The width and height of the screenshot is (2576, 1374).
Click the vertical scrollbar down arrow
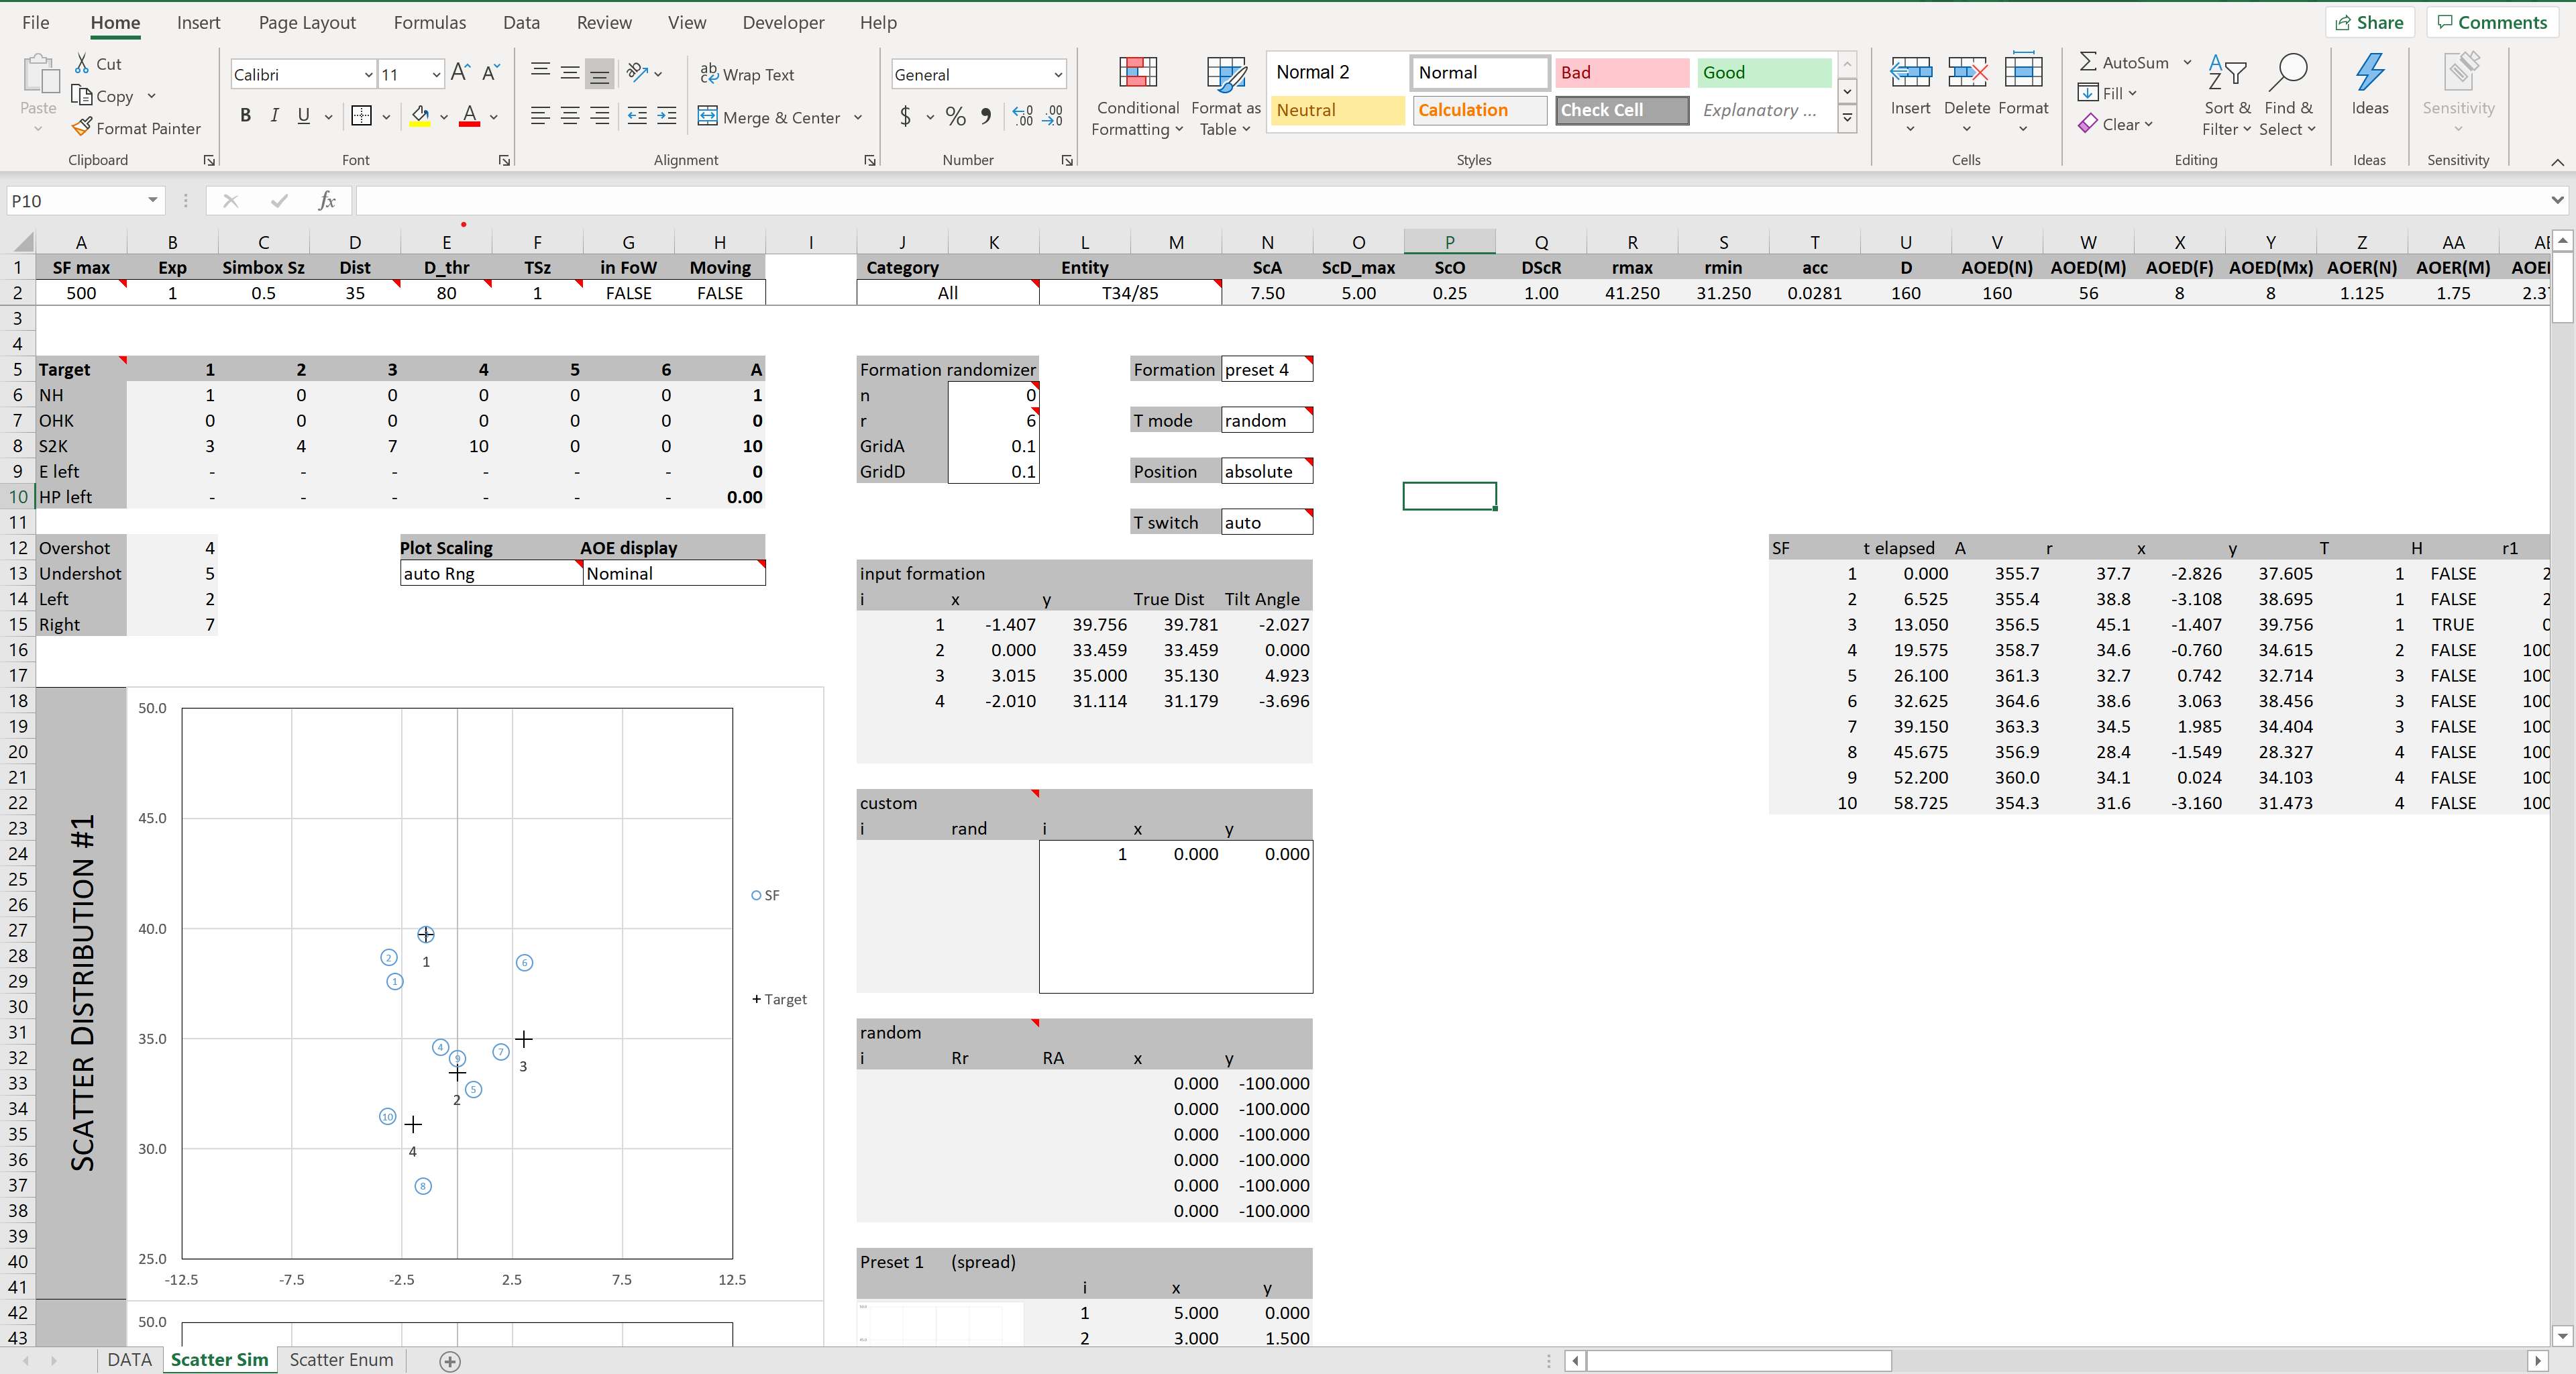tap(2562, 1335)
